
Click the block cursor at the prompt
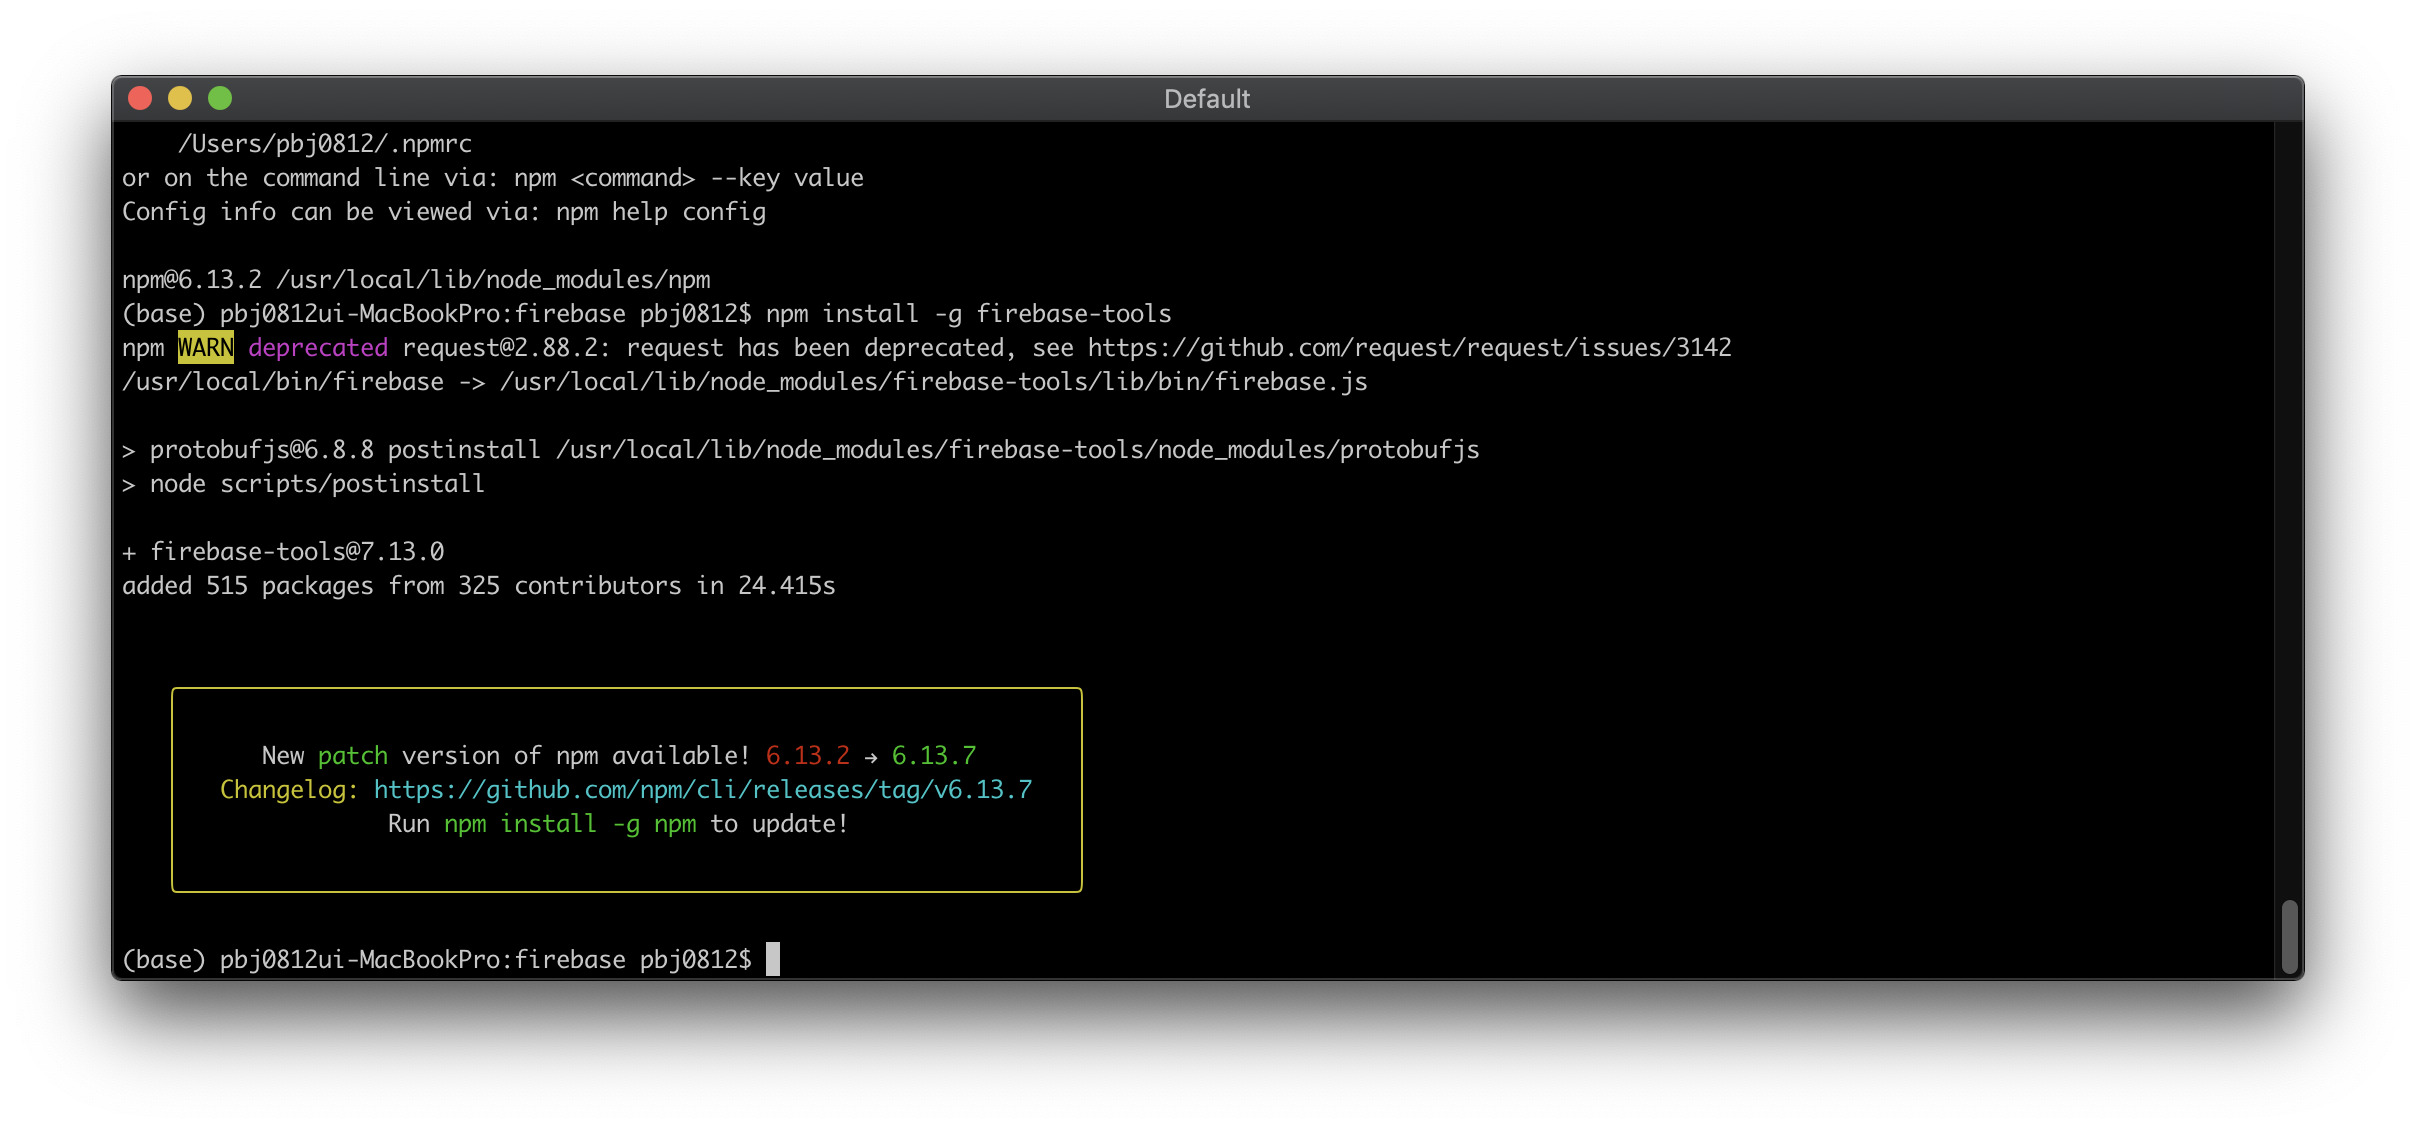pos(773,959)
